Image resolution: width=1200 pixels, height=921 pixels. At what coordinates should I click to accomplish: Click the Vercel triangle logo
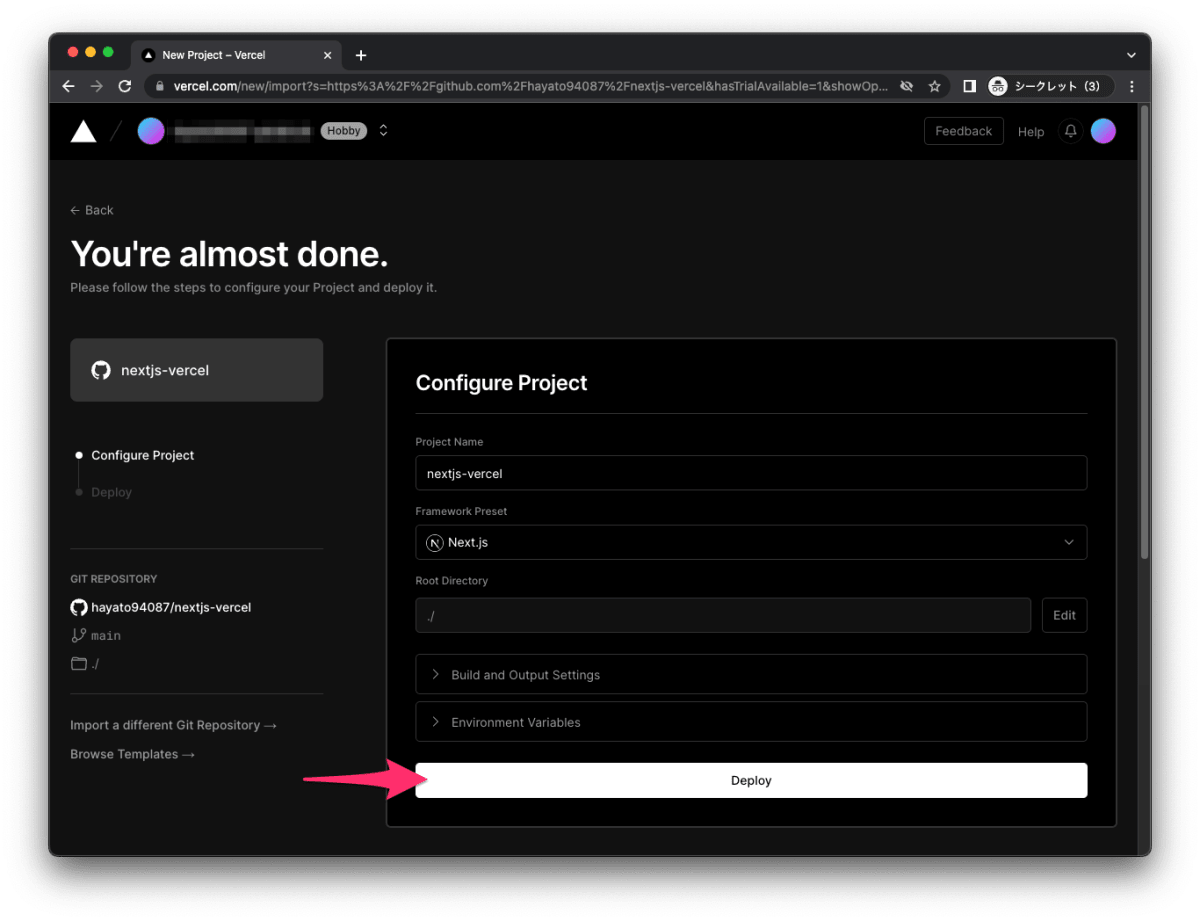pos(84,131)
